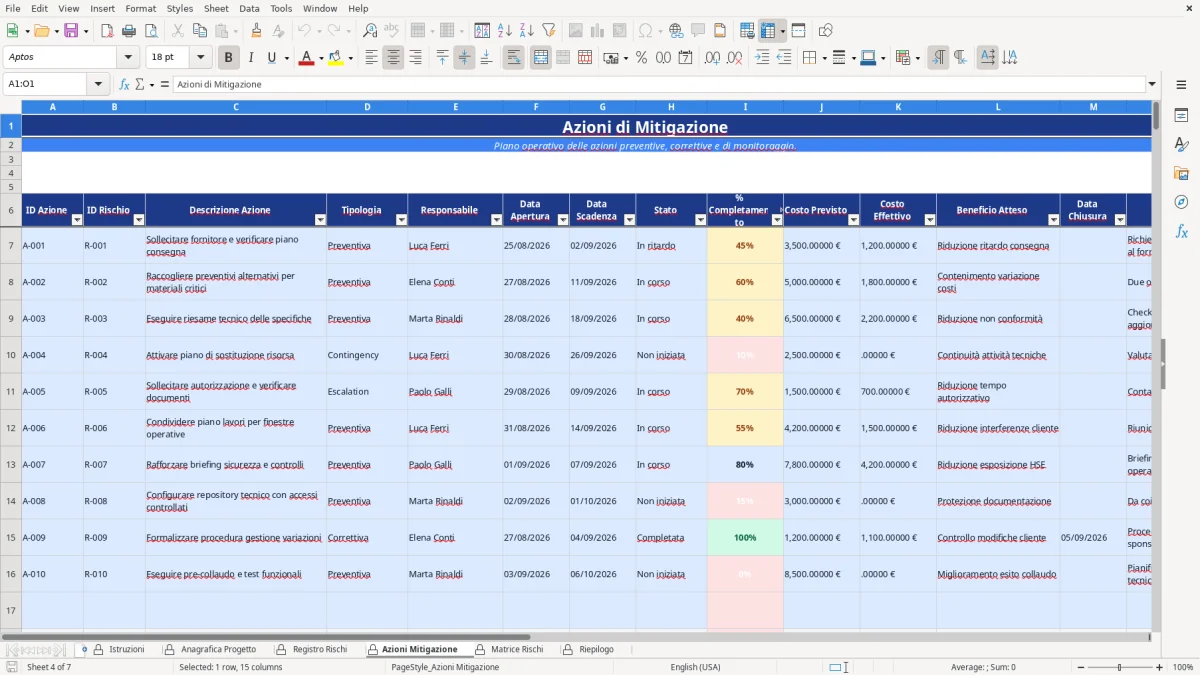Screen dimensions: 1200x675
Task: Apply the red font color swatch
Action: tap(306, 58)
